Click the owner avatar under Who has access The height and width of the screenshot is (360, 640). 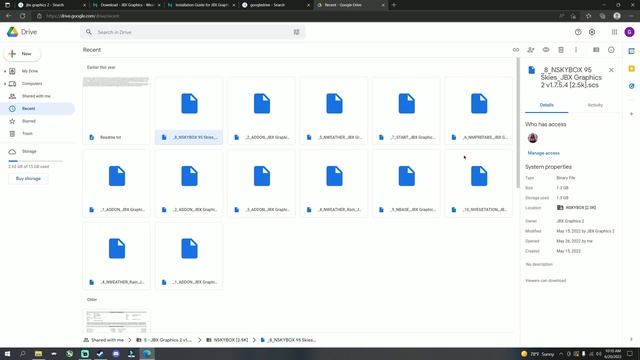(x=532, y=138)
